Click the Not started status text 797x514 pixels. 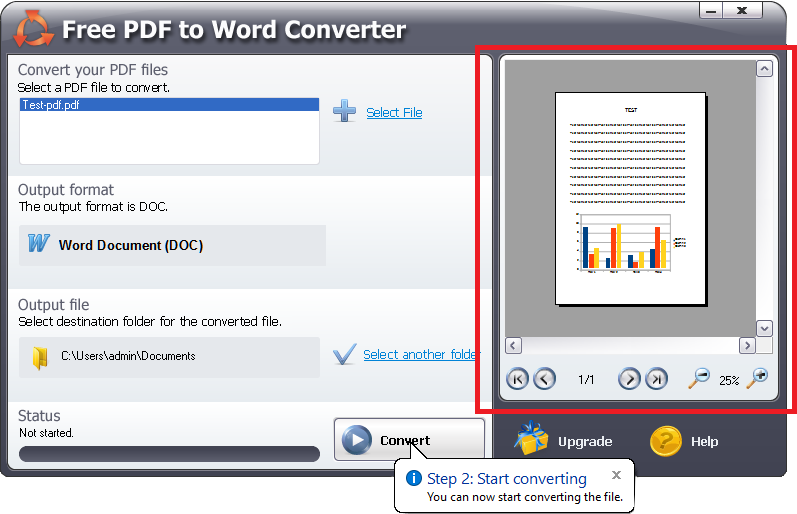coord(46,433)
